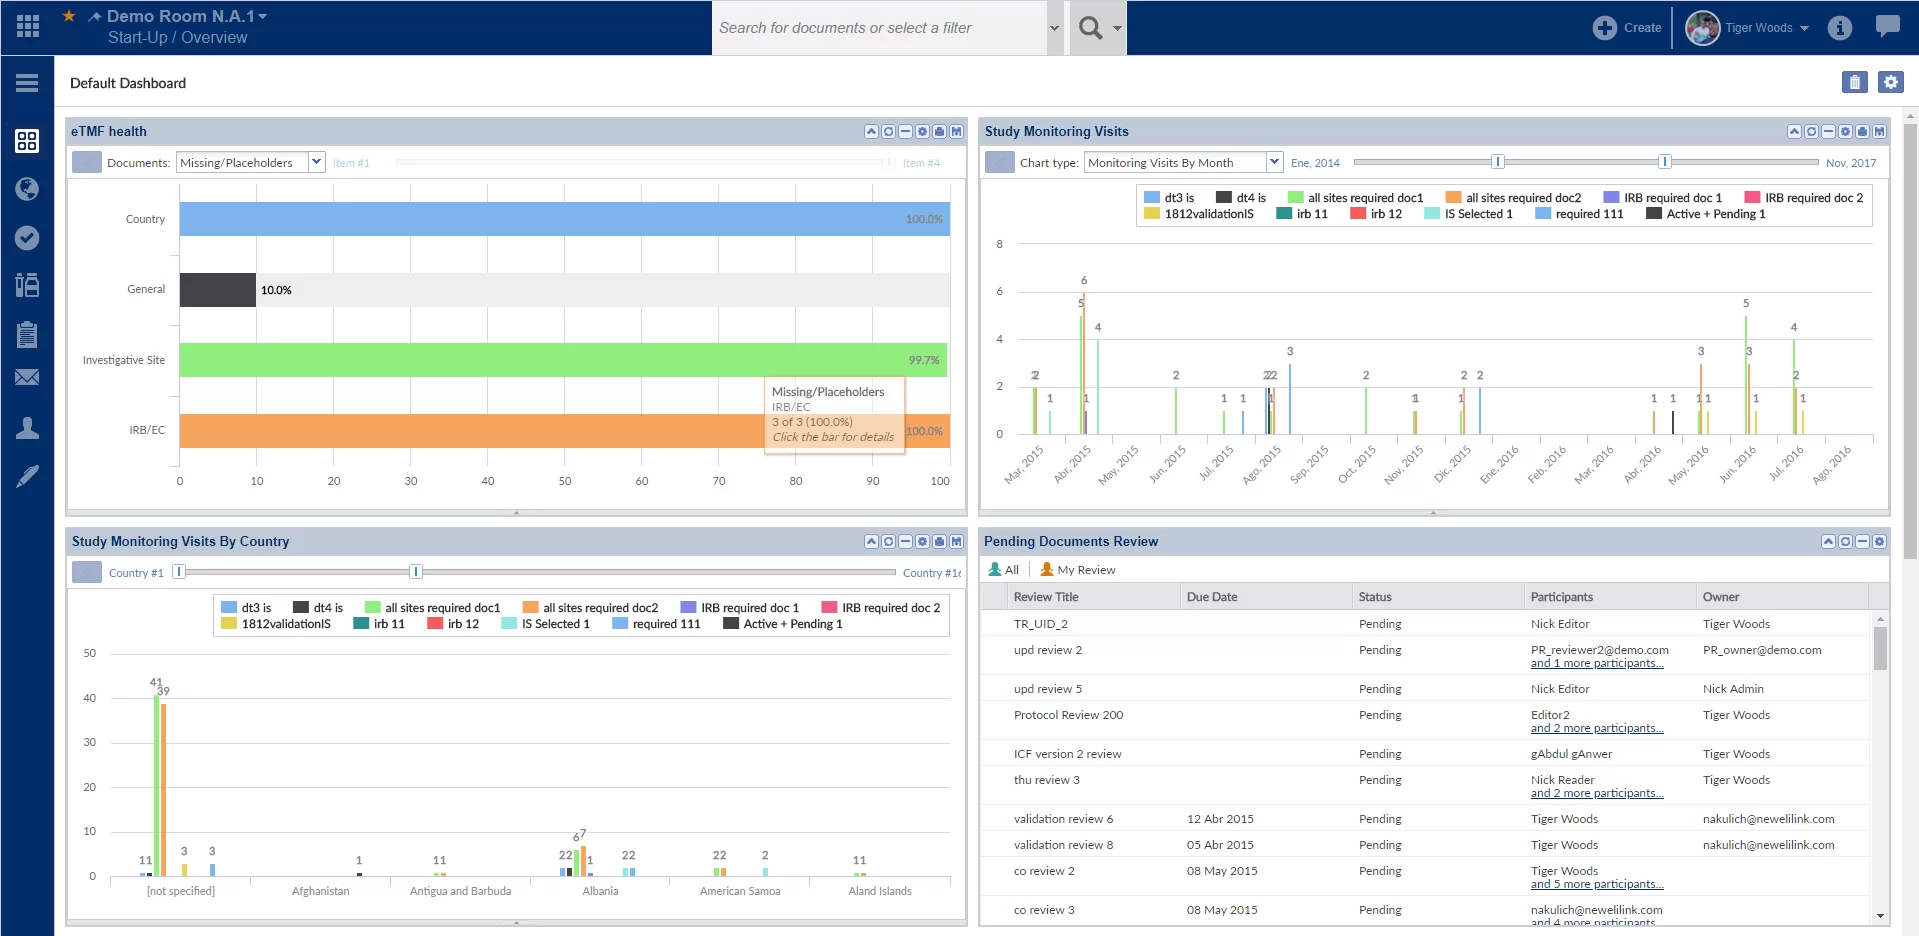Image resolution: width=1919 pixels, height=936 pixels.
Task: Open dashboard settings gear icon
Action: click(1890, 82)
